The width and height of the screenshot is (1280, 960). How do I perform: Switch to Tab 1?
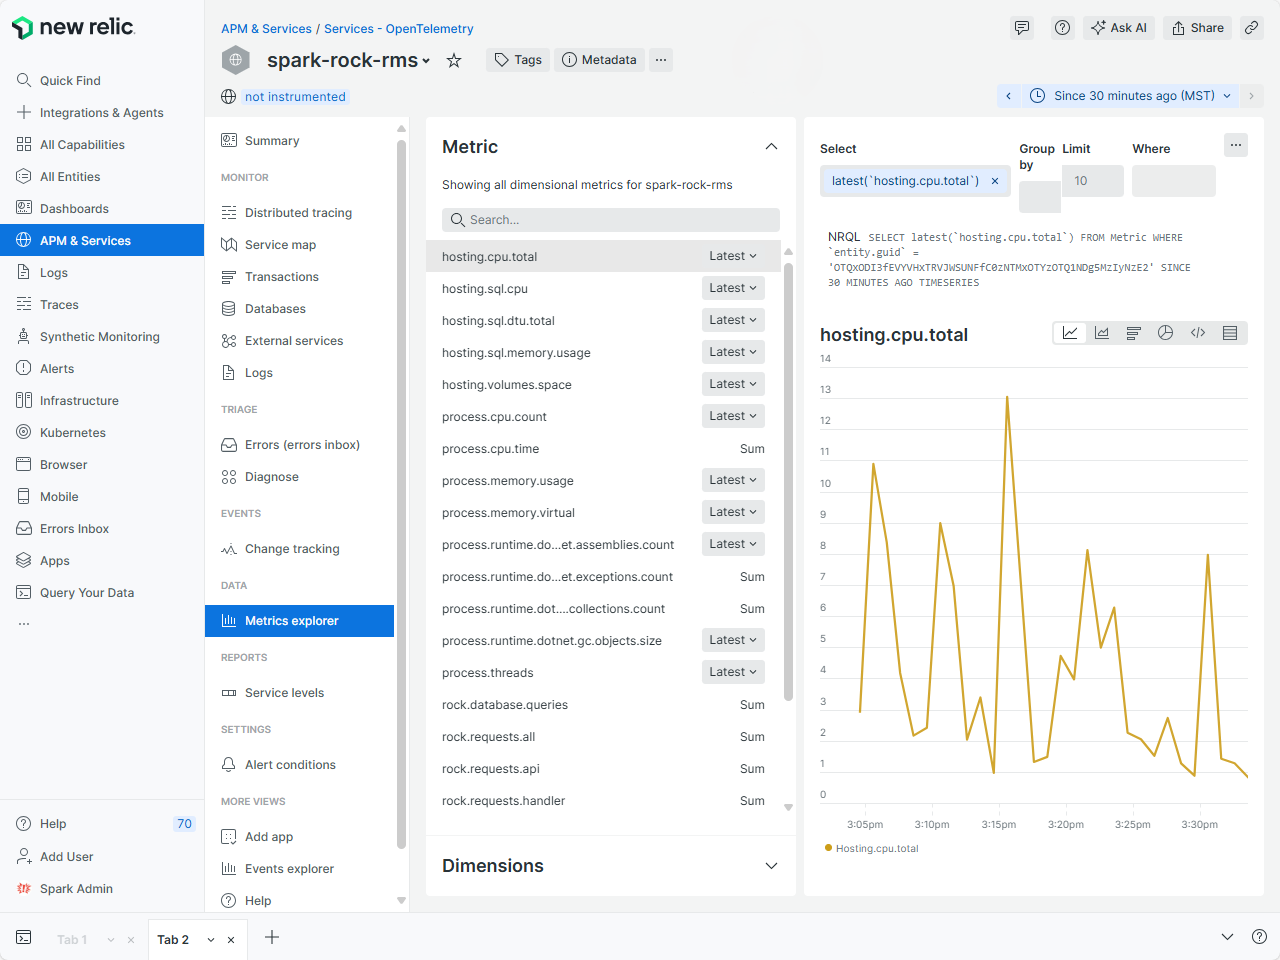pyautogui.click(x=72, y=939)
